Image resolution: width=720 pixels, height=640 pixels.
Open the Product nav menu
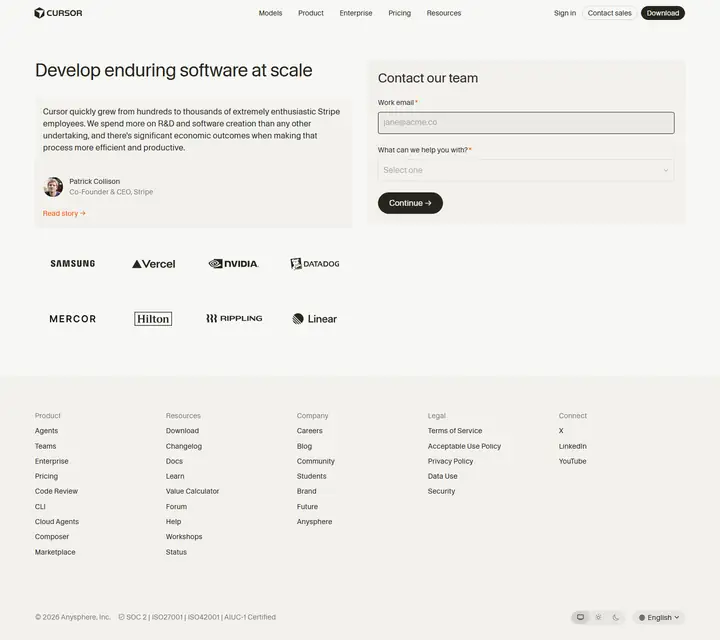tap(311, 13)
